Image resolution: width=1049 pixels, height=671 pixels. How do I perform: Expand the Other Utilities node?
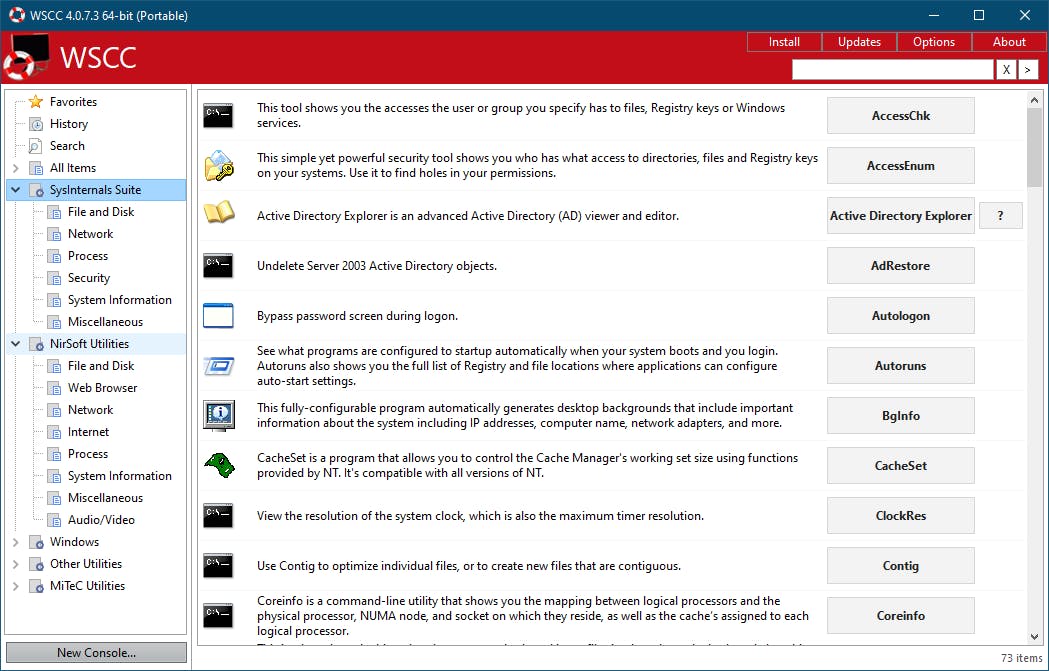point(16,564)
